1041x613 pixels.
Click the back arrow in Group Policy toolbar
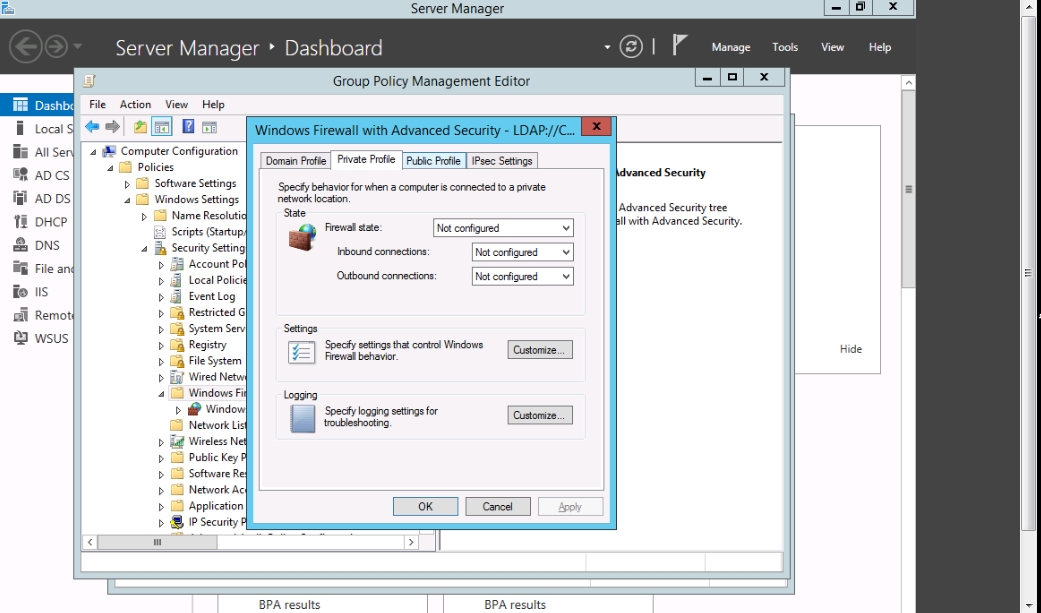point(92,127)
